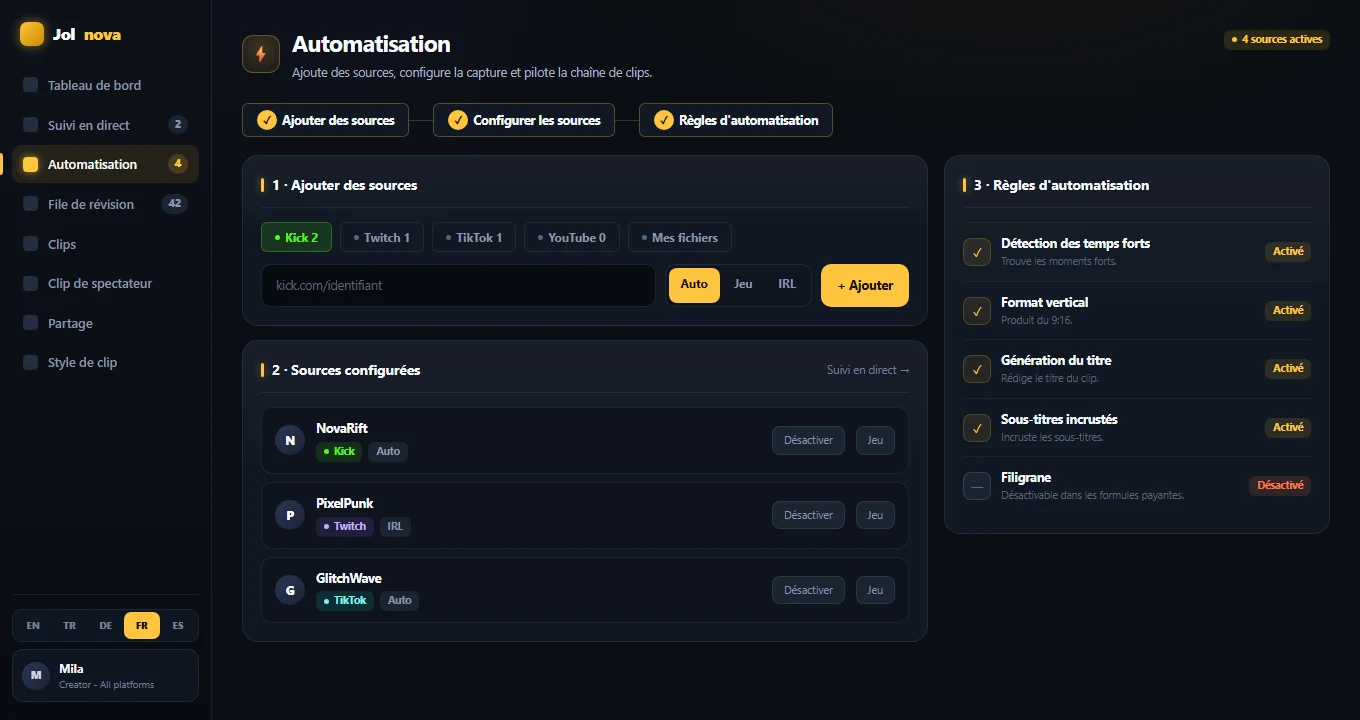Click the Désactivé badge for Filigrane
This screenshot has height=720, width=1360.
tap(1280, 486)
